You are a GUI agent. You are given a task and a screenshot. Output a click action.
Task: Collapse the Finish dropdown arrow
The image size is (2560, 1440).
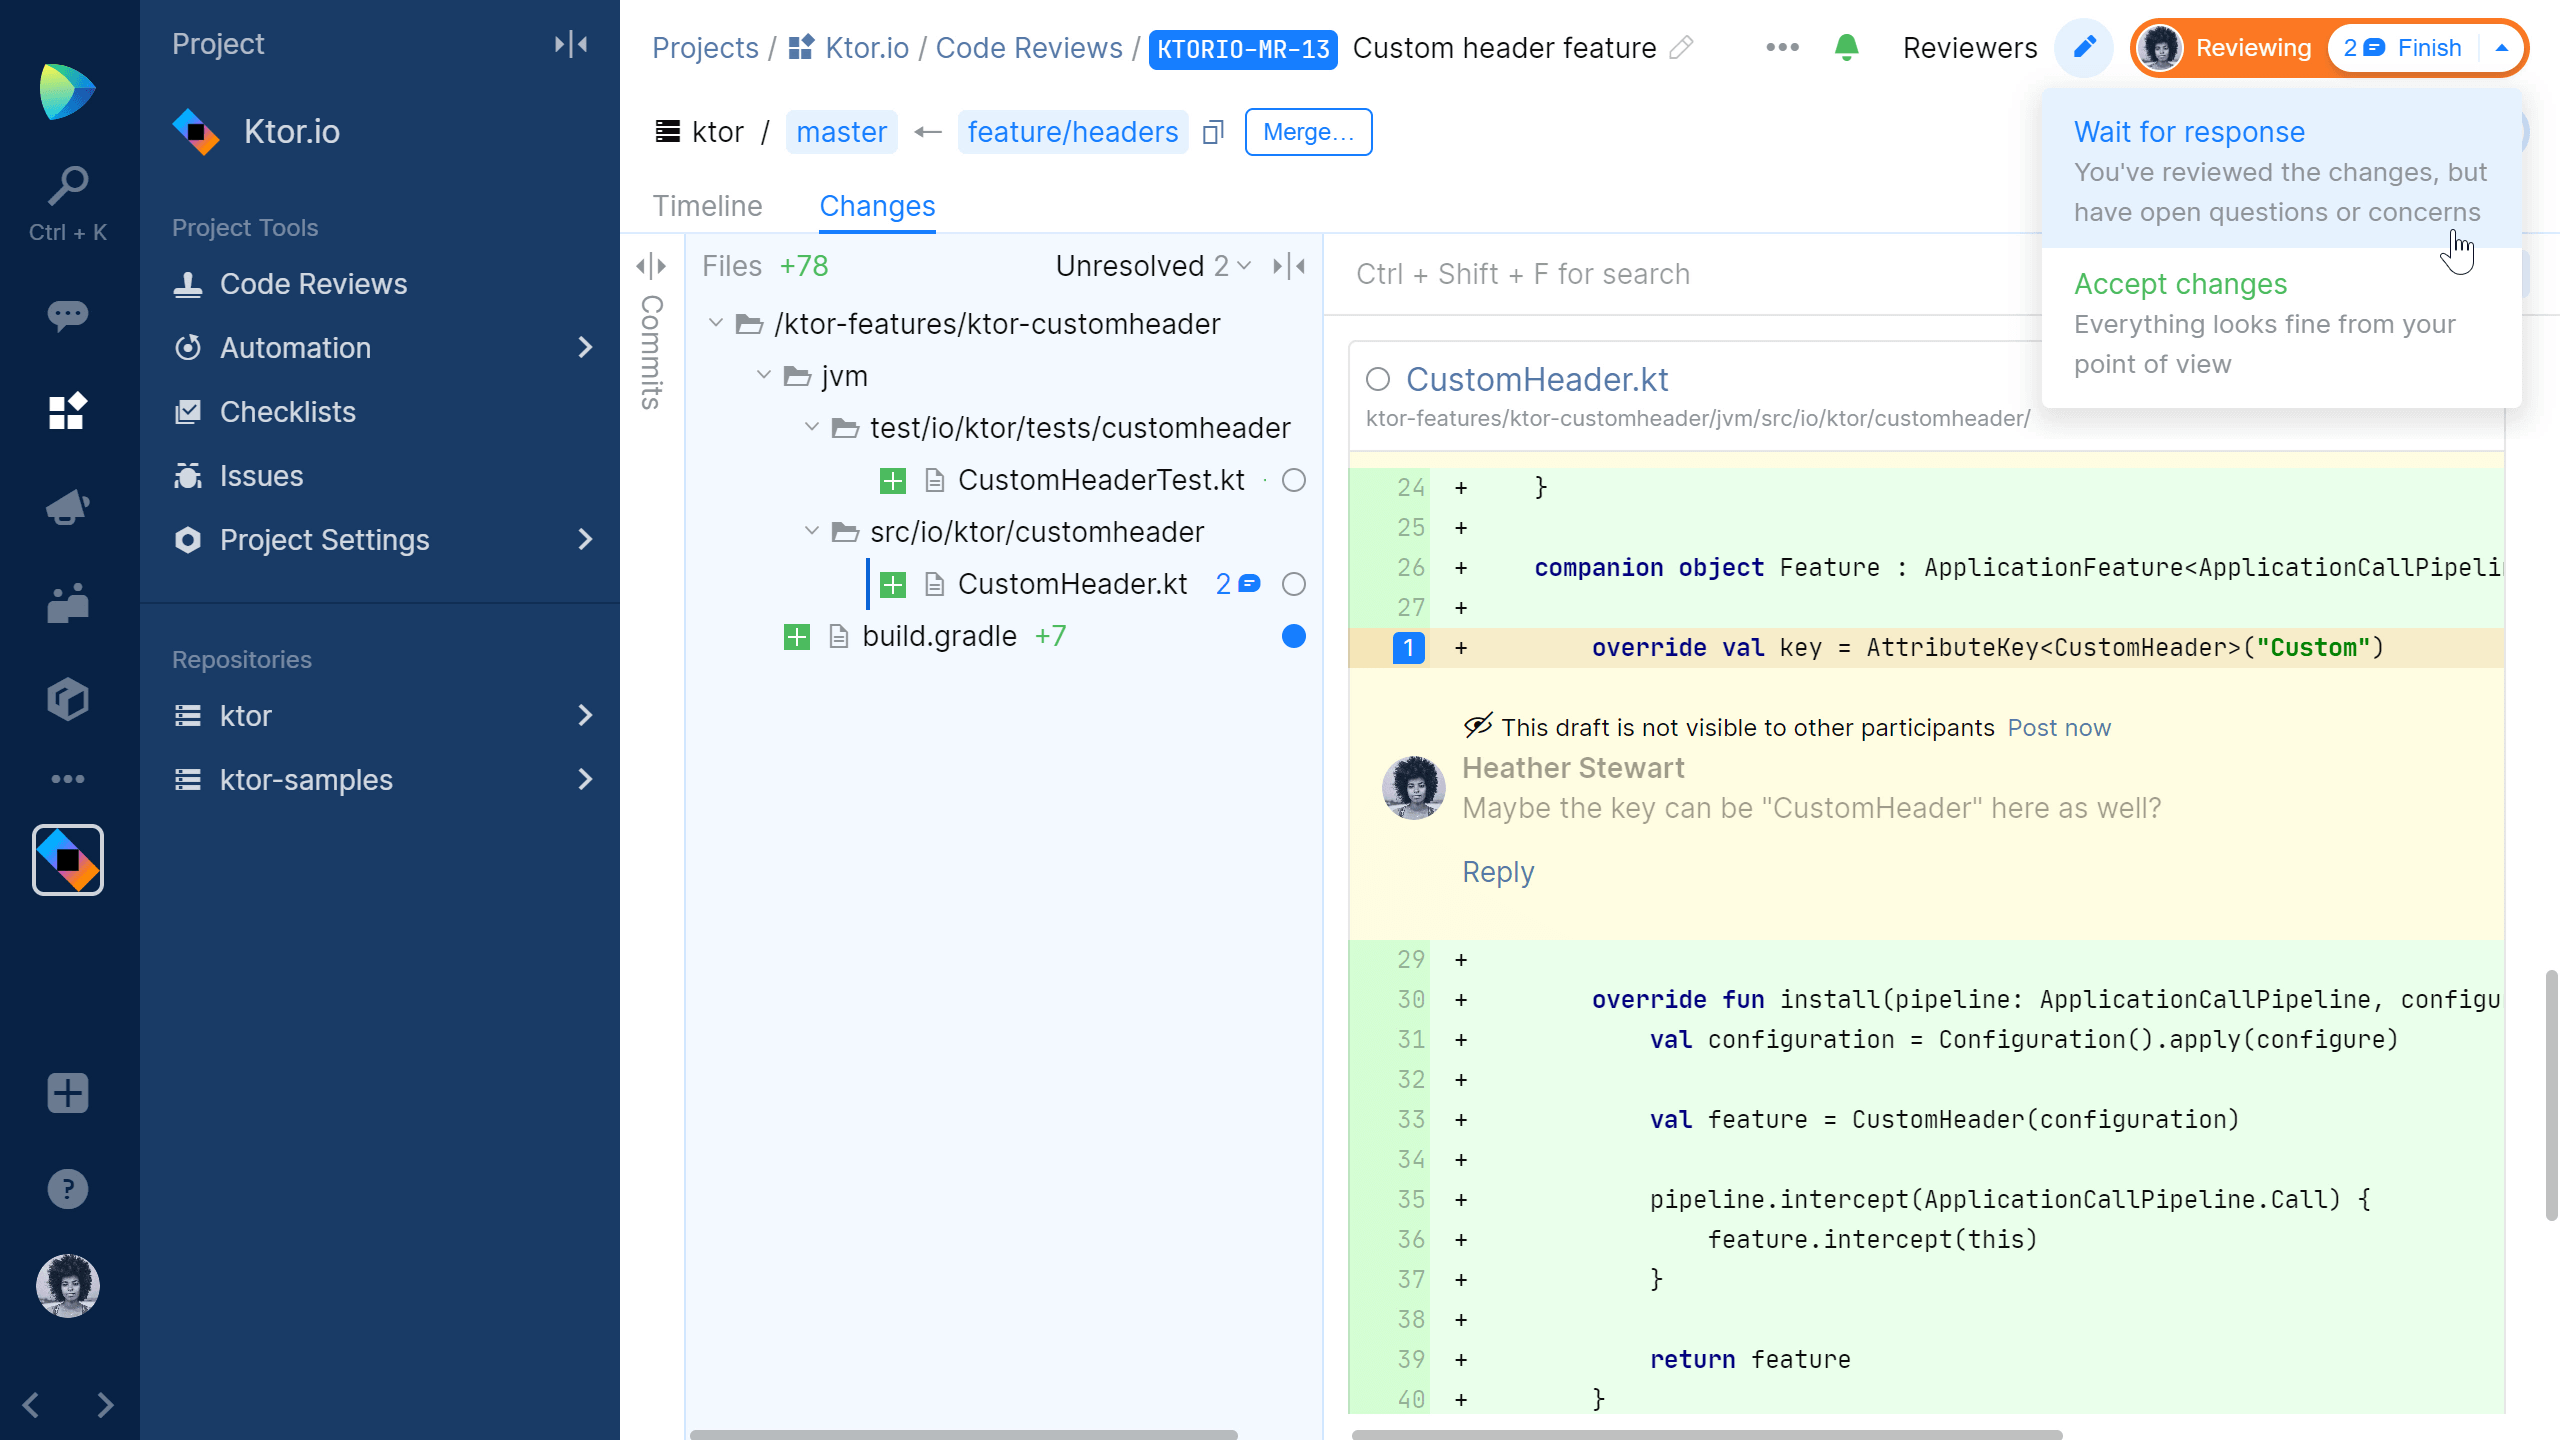[2501, 48]
